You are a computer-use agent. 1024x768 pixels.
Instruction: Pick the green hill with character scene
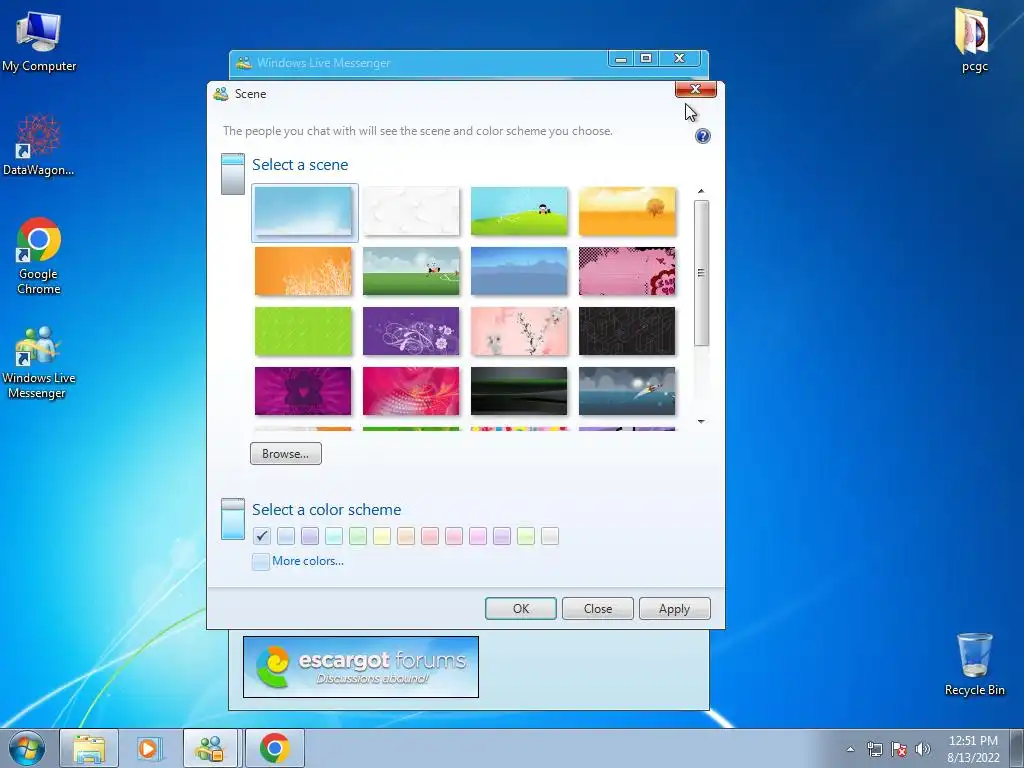click(519, 212)
